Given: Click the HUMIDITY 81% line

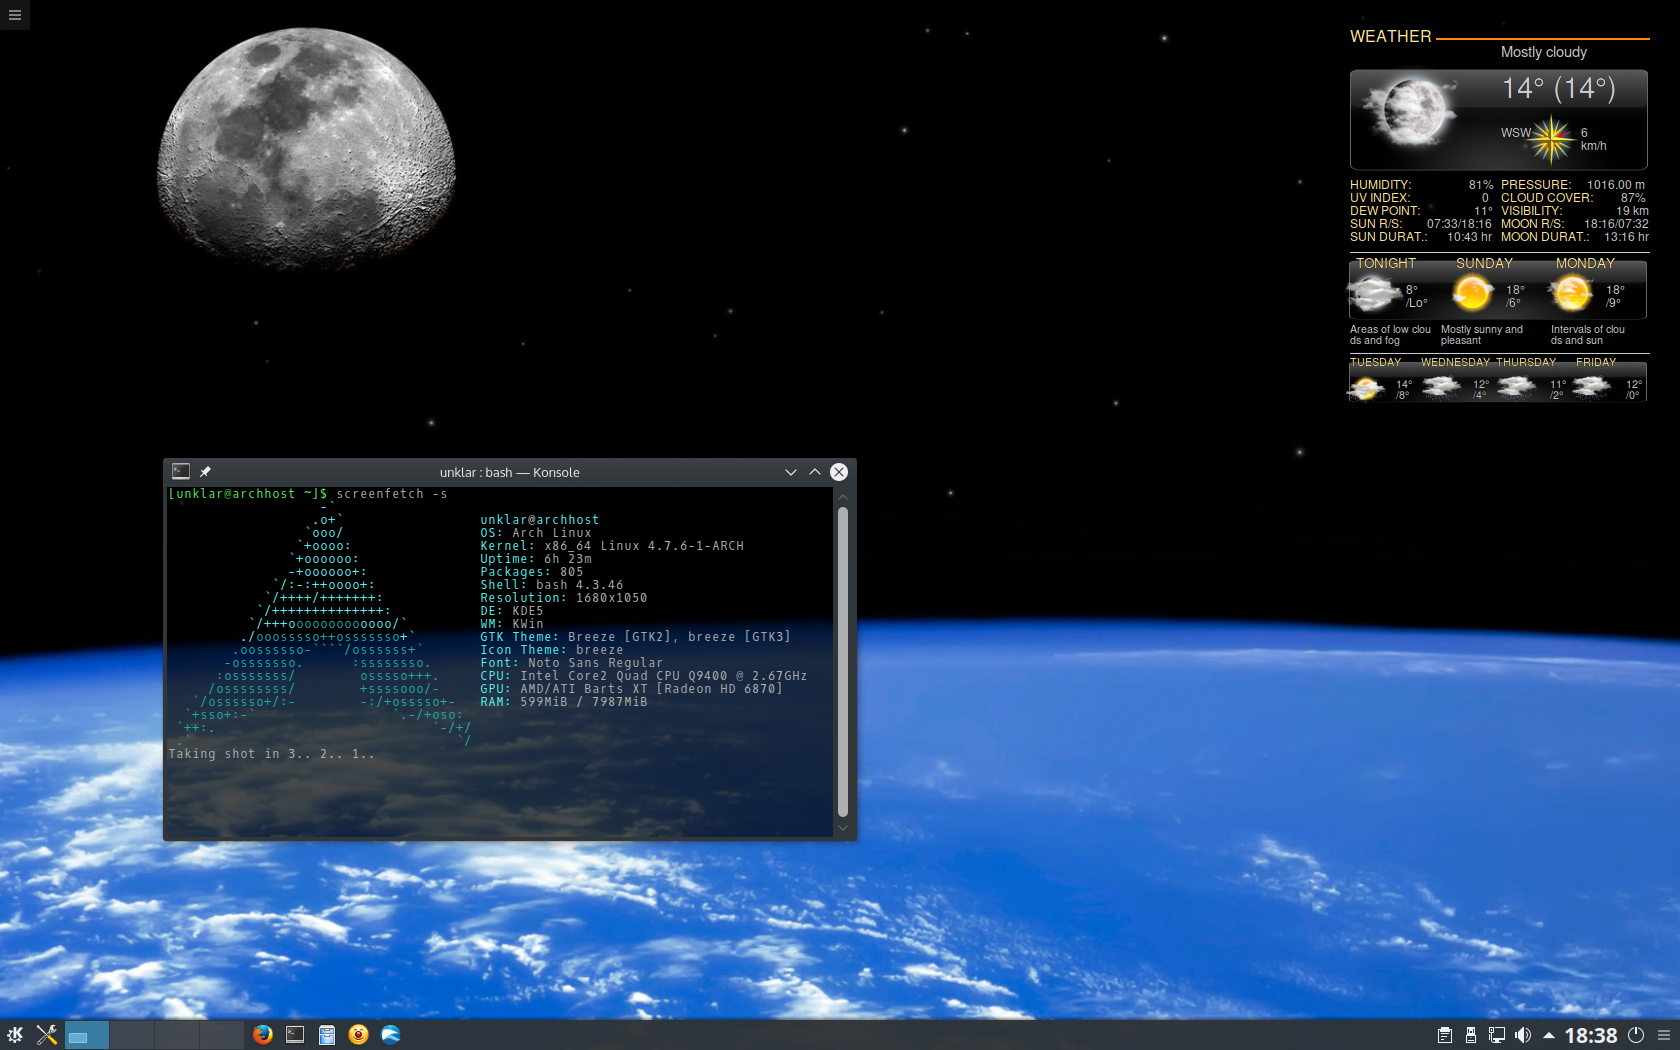Looking at the screenshot, I should pyautogui.click(x=1421, y=185).
